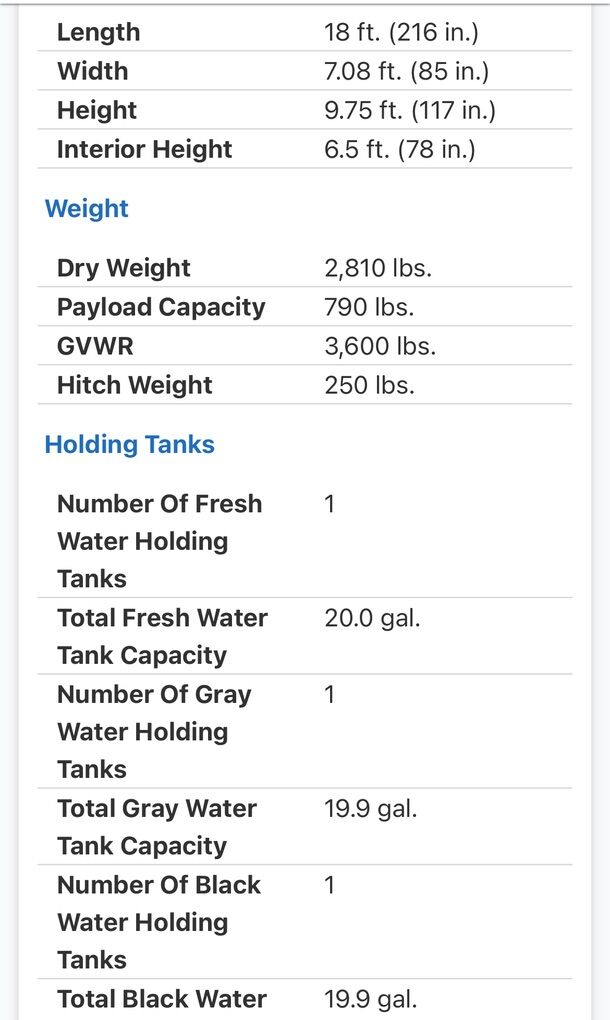Select the Payload Capacity label
This screenshot has width=610, height=1020.
click(x=161, y=307)
